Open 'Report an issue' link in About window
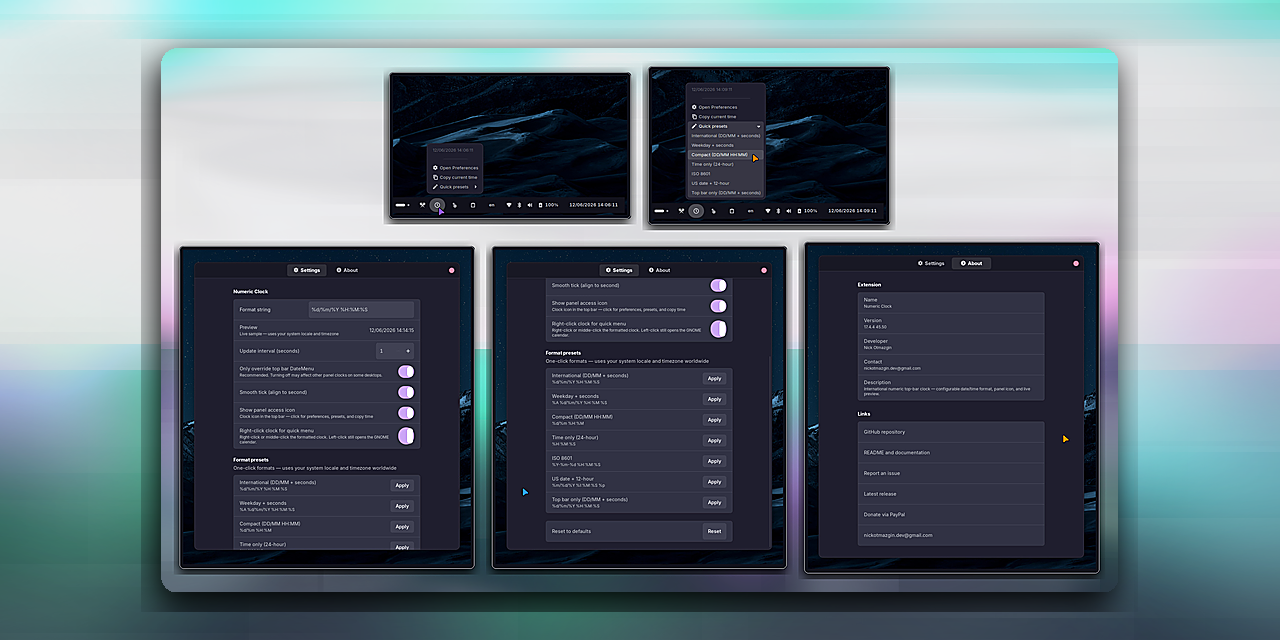The width and height of the screenshot is (1280, 640). pyautogui.click(x=951, y=473)
